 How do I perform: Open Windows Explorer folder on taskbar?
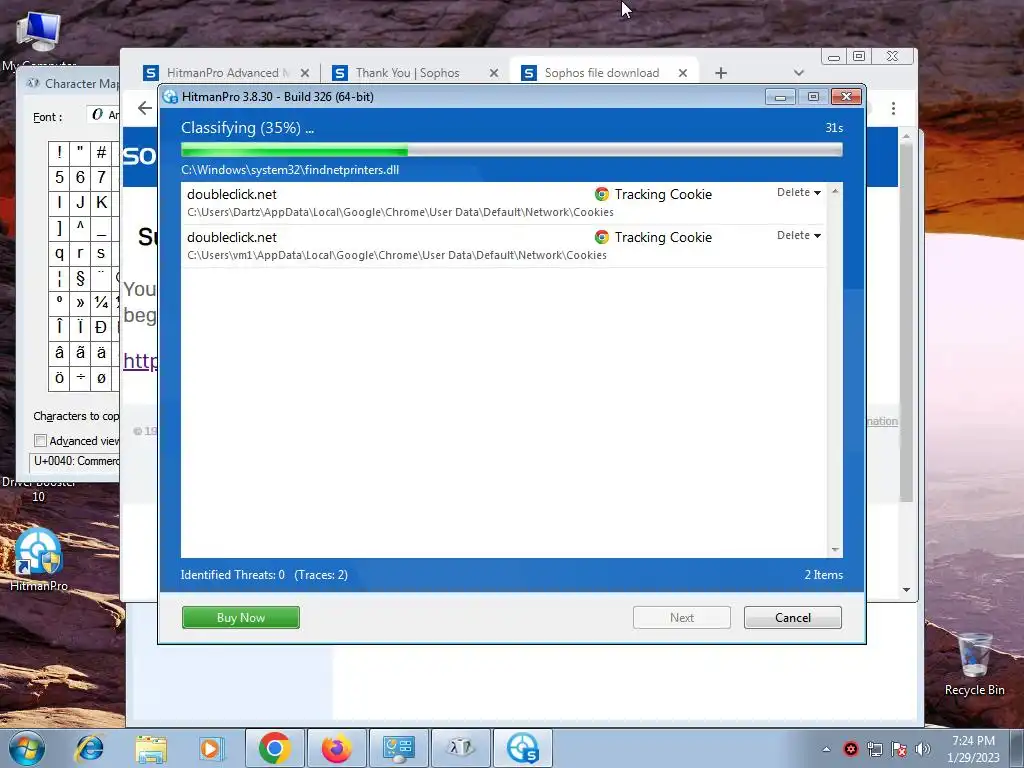[152, 748]
